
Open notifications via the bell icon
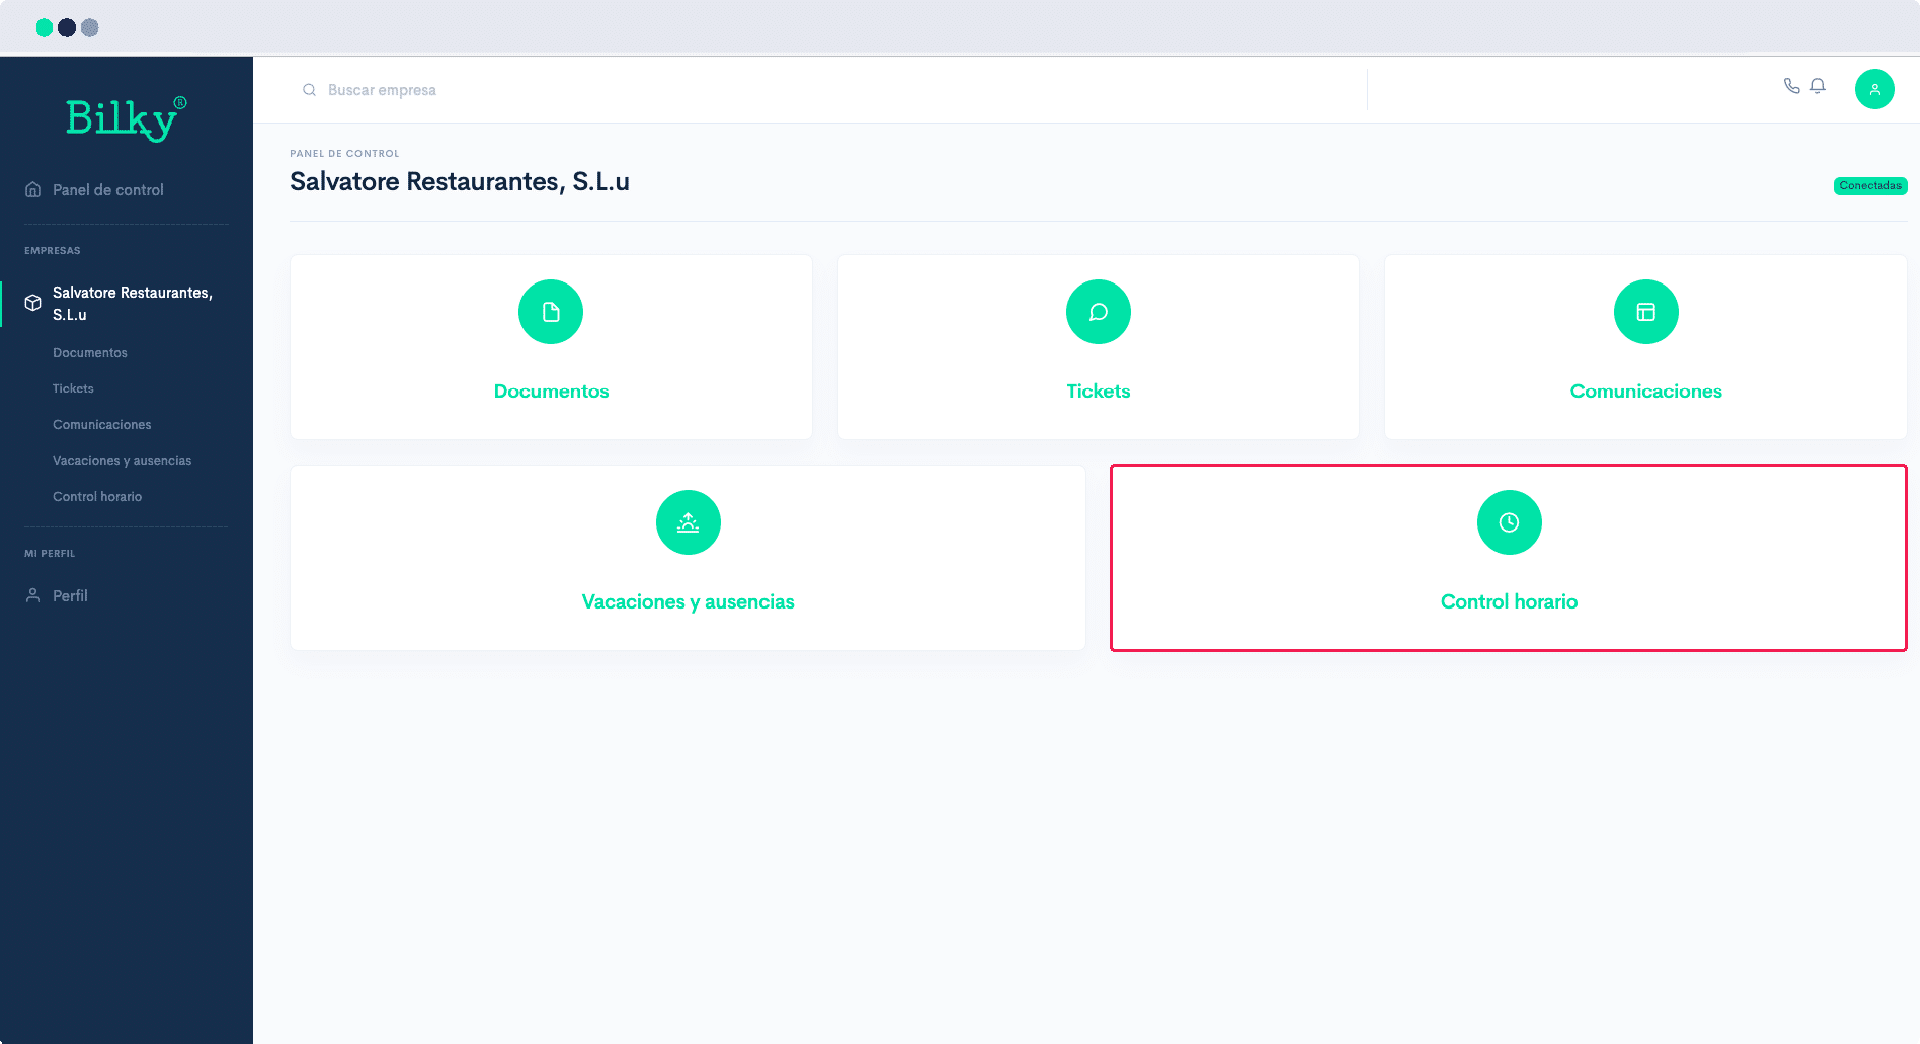[1818, 86]
